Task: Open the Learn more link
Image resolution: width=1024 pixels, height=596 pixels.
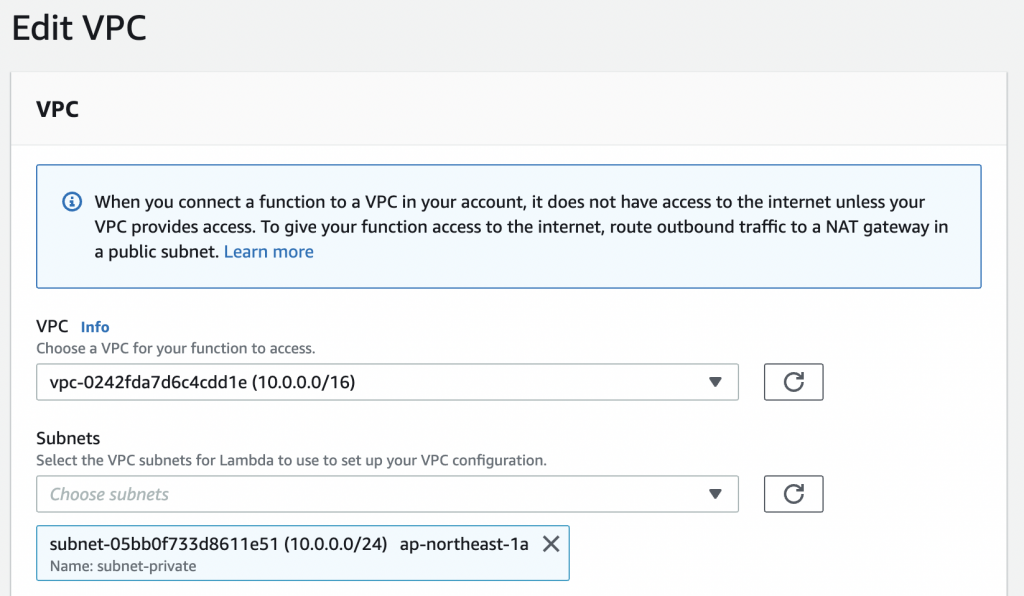Action: pyautogui.click(x=268, y=252)
